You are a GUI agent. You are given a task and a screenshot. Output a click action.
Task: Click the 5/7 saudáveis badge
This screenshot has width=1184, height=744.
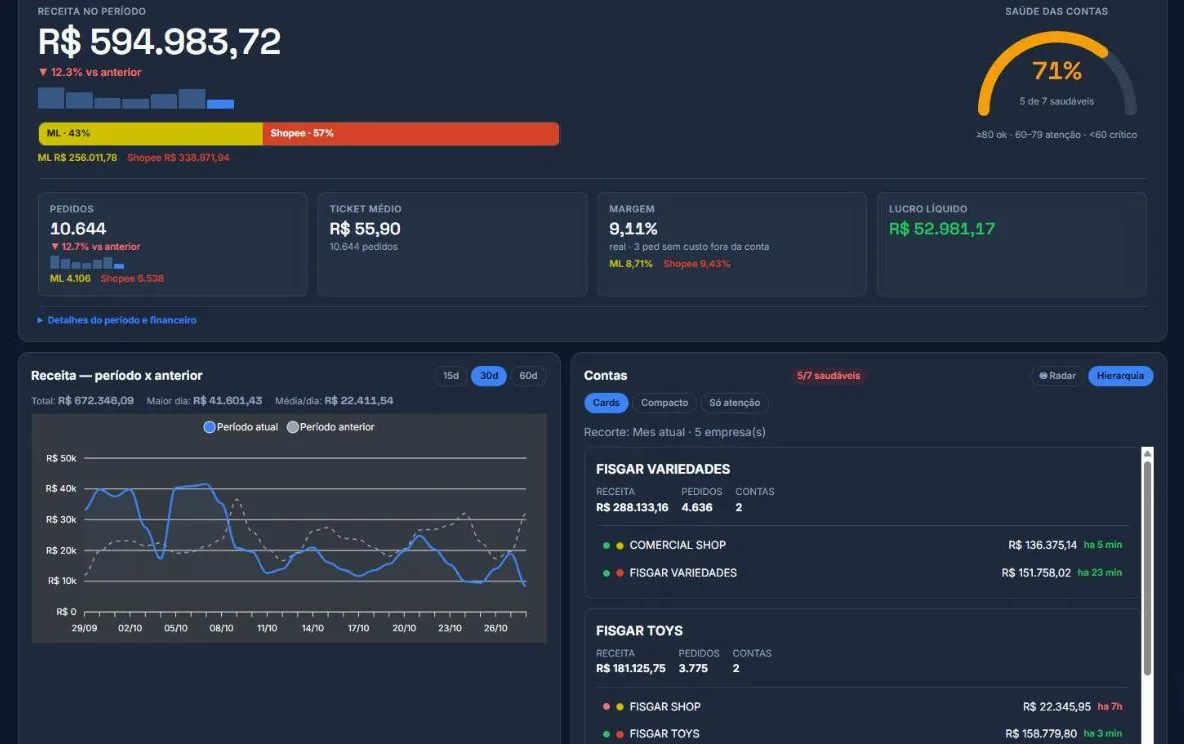[828, 375]
